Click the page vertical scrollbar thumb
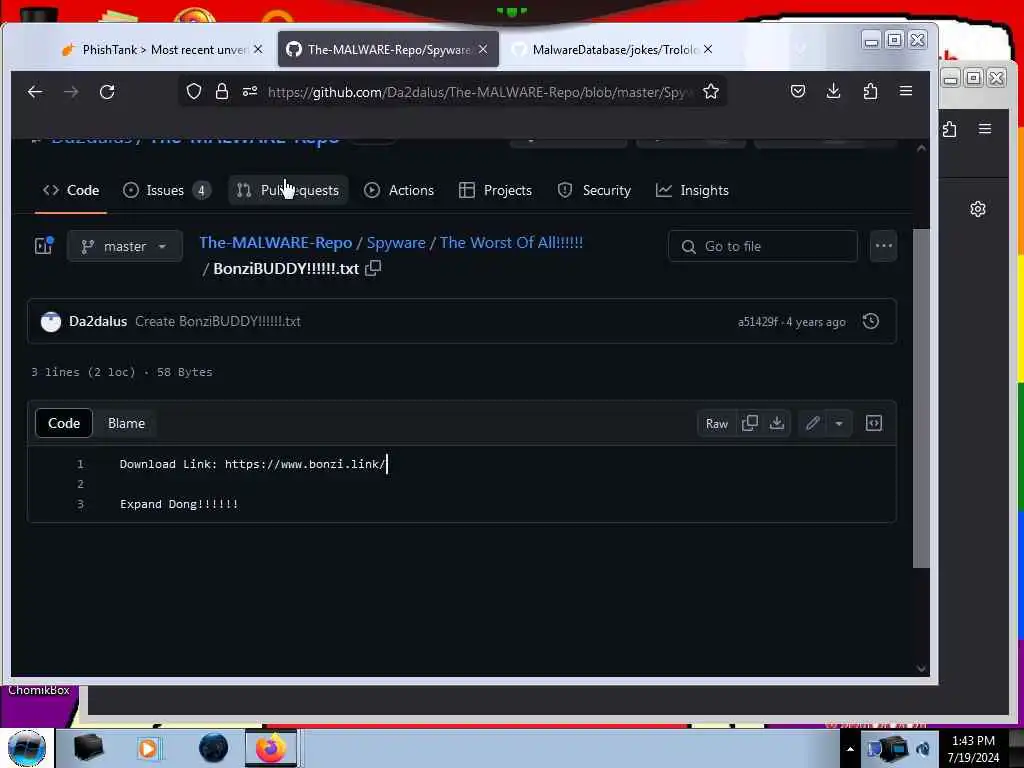This screenshot has height=768, width=1024. point(921,398)
